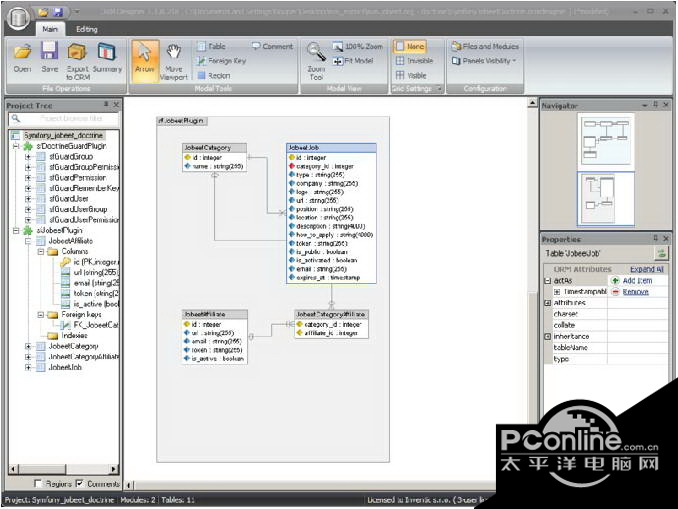This screenshot has height=509, width=678.
Task: Click the Expand All link
Action: pyautogui.click(x=646, y=270)
